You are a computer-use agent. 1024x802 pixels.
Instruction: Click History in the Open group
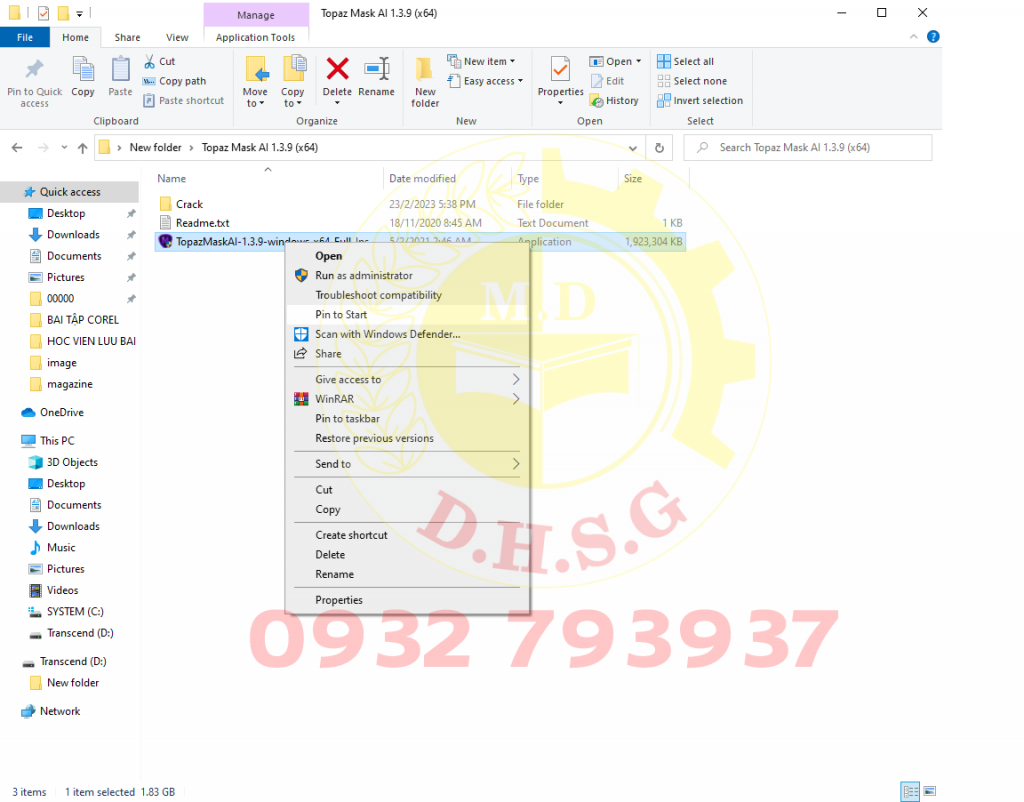pyautogui.click(x=614, y=101)
